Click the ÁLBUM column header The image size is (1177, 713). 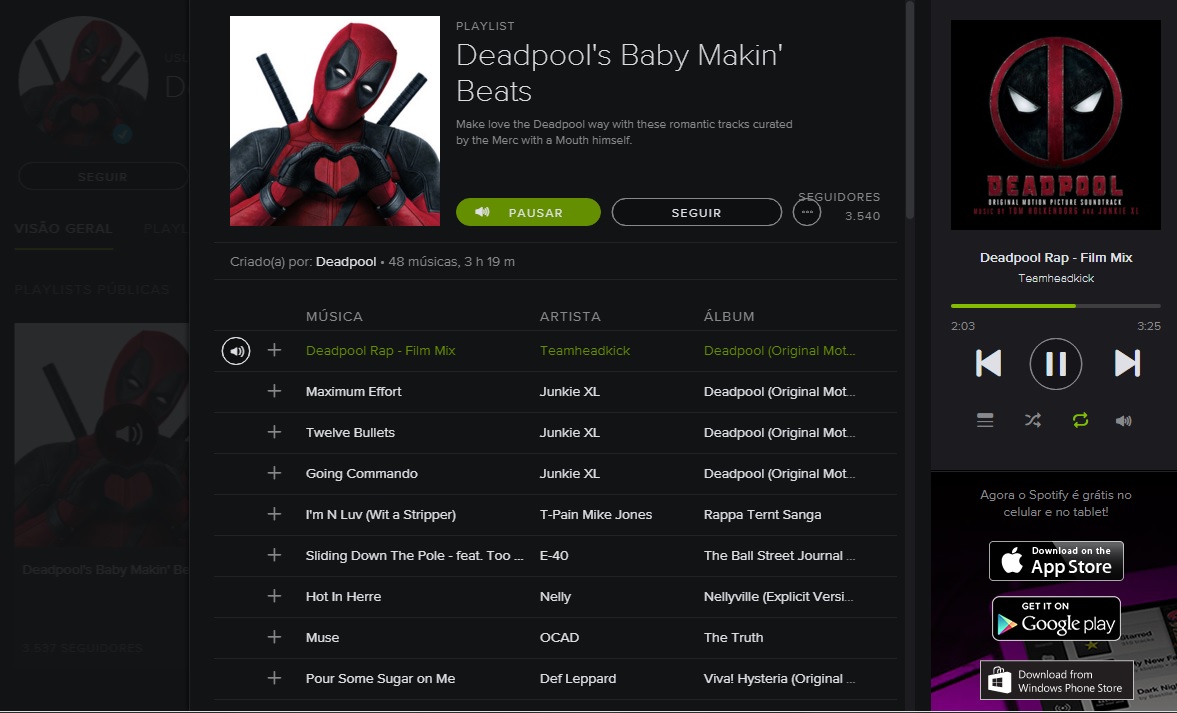(729, 316)
